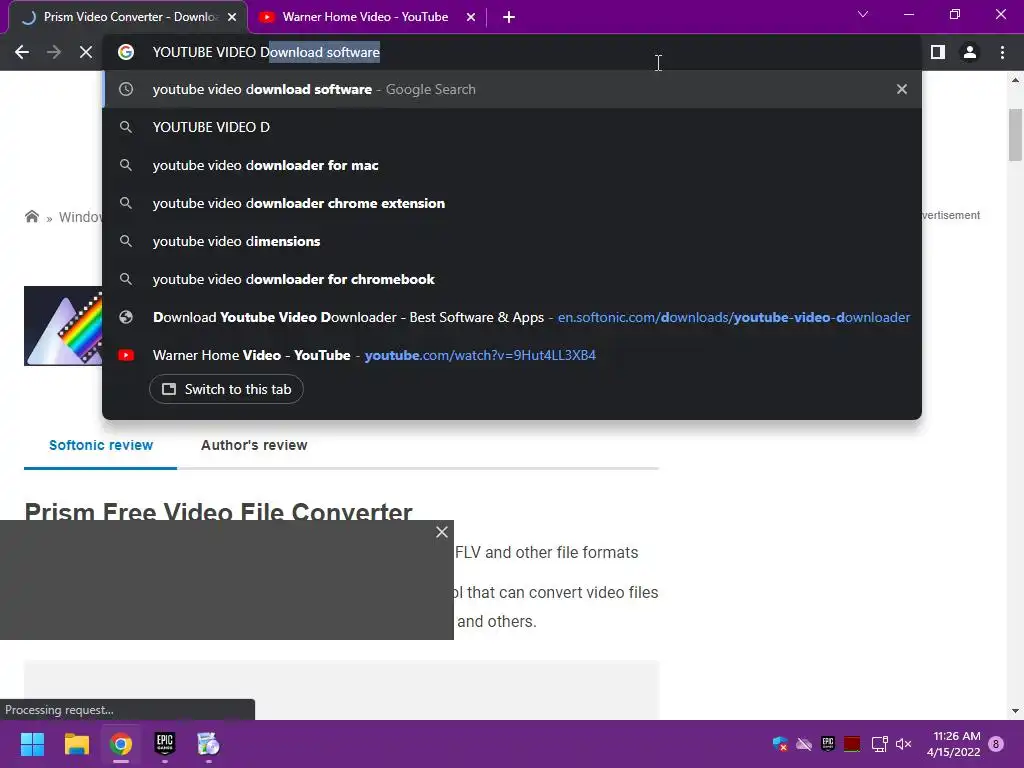
Task: Switch to the Prism Video Converter tab
Action: 128,17
